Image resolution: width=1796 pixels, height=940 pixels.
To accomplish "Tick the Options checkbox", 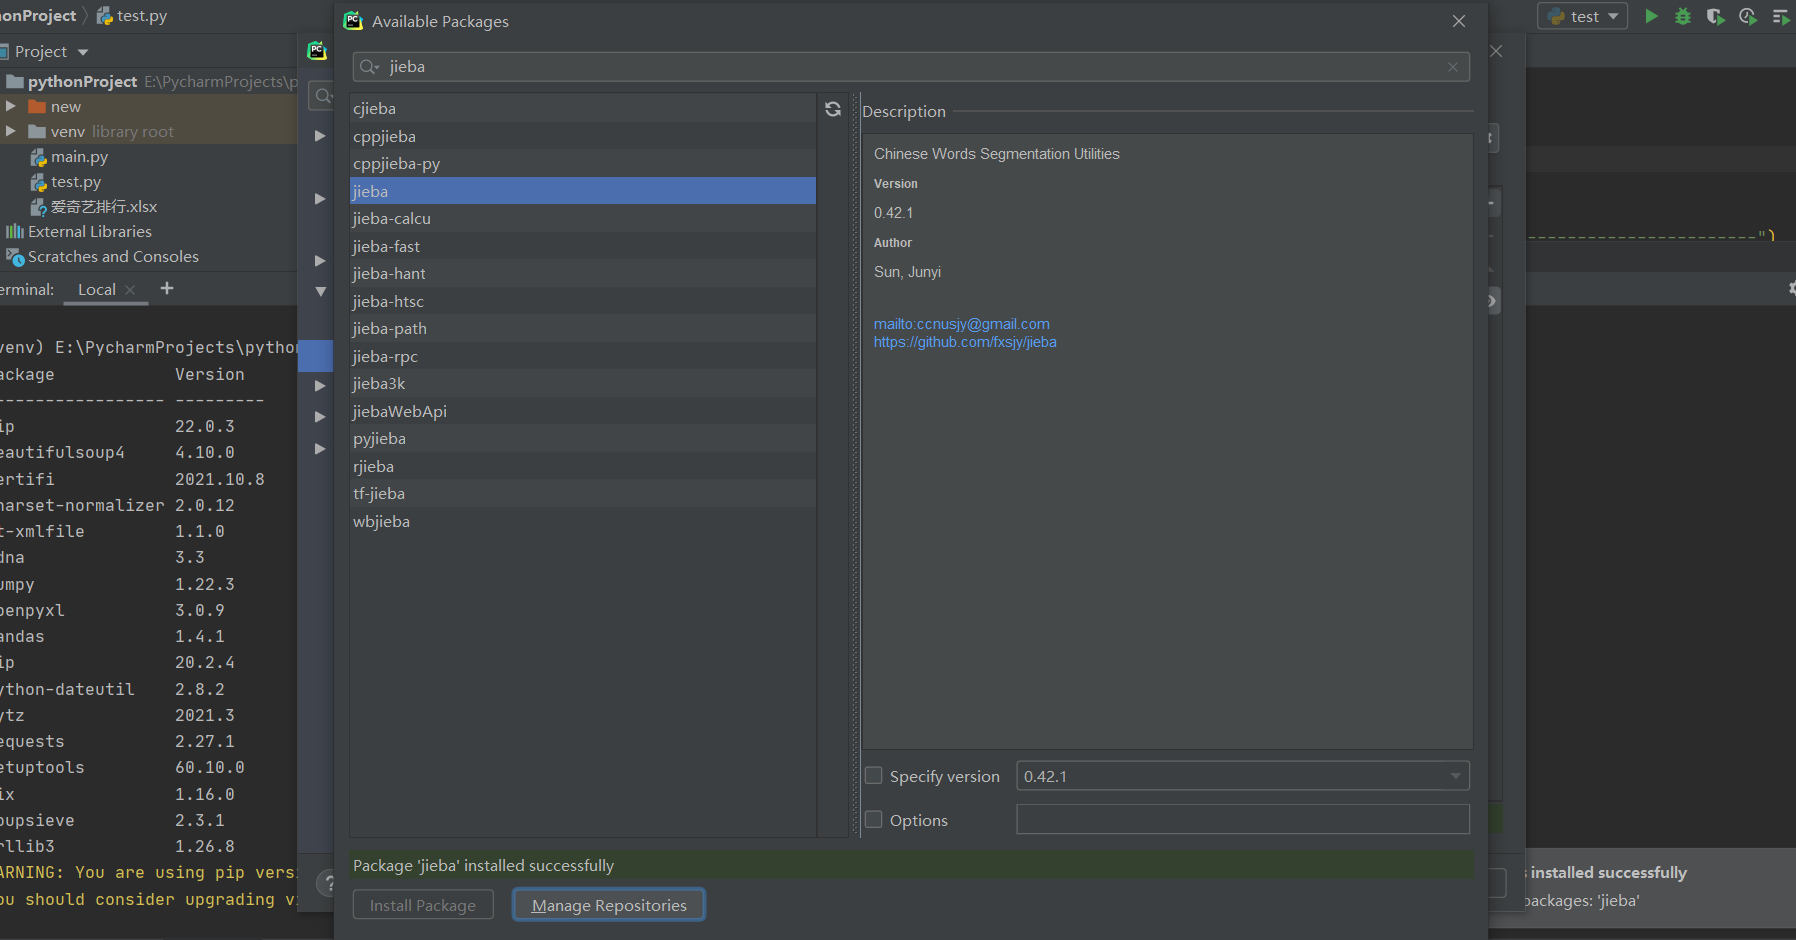I will 874,820.
